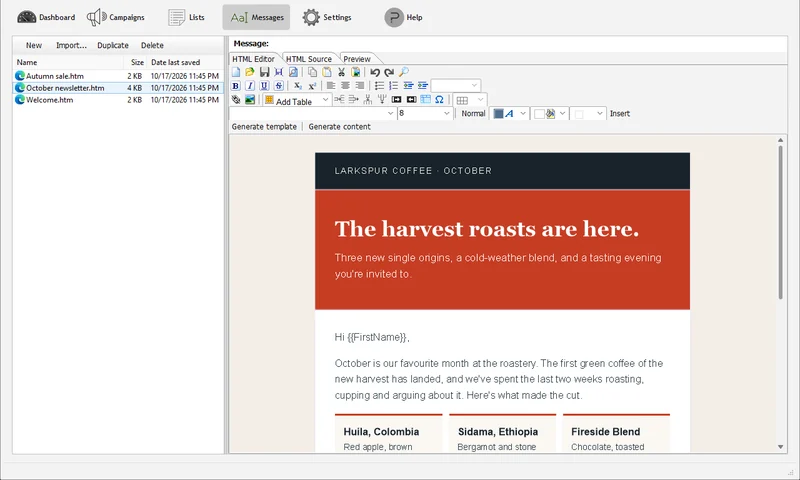The height and width of the screenshot is (480, 800).
Task: Click the table properties icon beside Omega
Action: pos(426,99)
